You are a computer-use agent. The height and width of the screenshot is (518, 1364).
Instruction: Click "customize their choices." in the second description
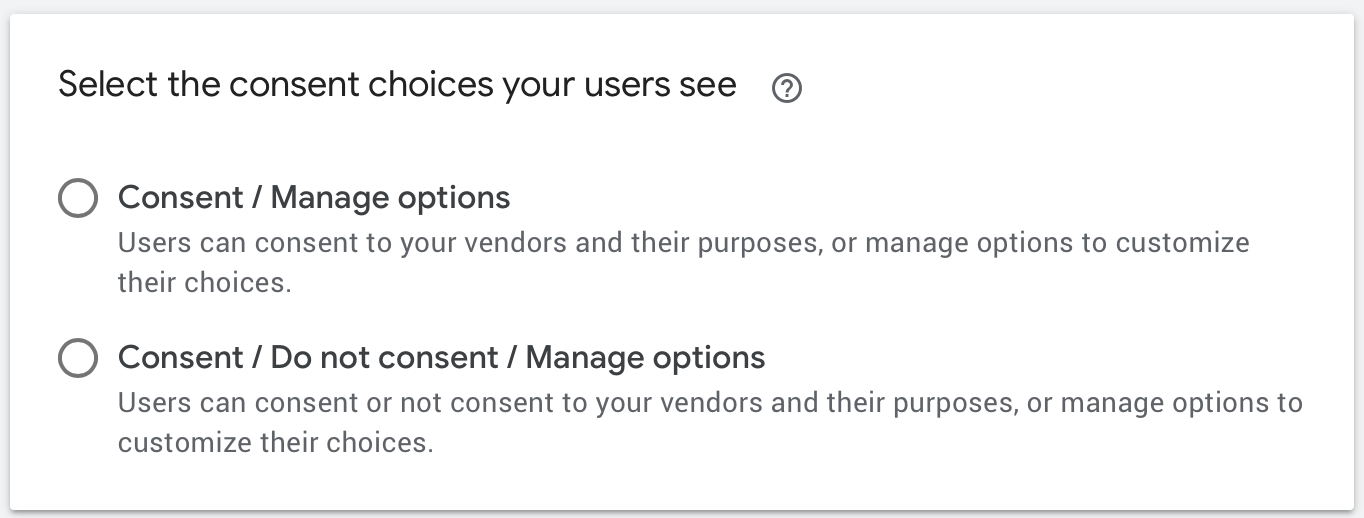pyautogui.click(x=275, y=443)
